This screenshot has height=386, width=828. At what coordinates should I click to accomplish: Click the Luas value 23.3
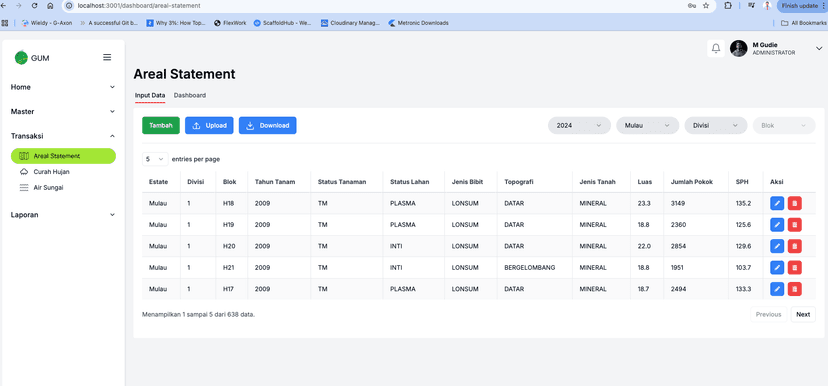(645, 203)
